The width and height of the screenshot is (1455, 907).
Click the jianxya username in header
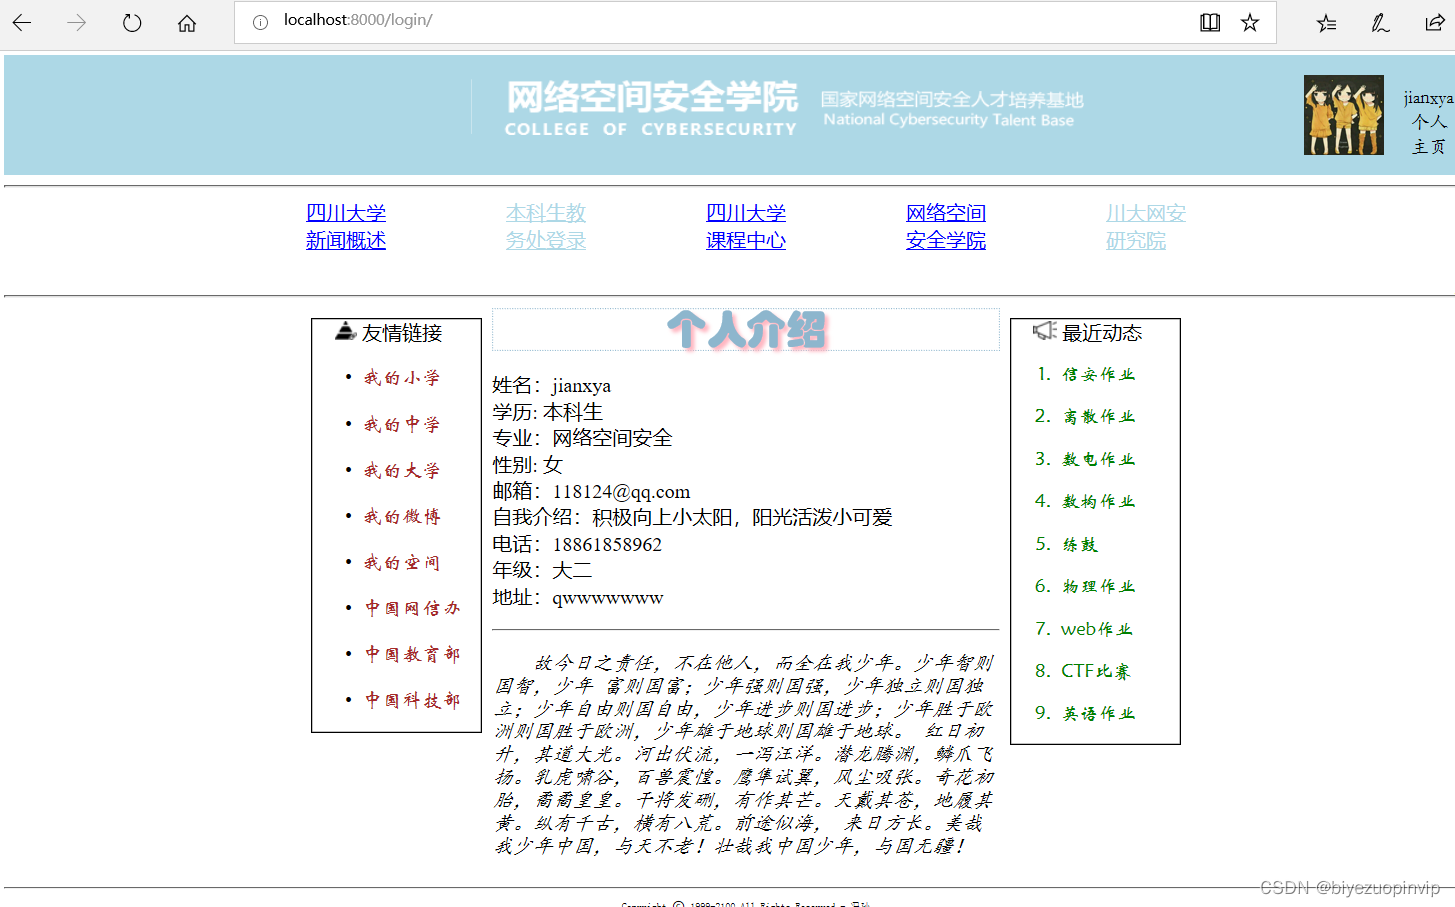tap(1428, 98)
